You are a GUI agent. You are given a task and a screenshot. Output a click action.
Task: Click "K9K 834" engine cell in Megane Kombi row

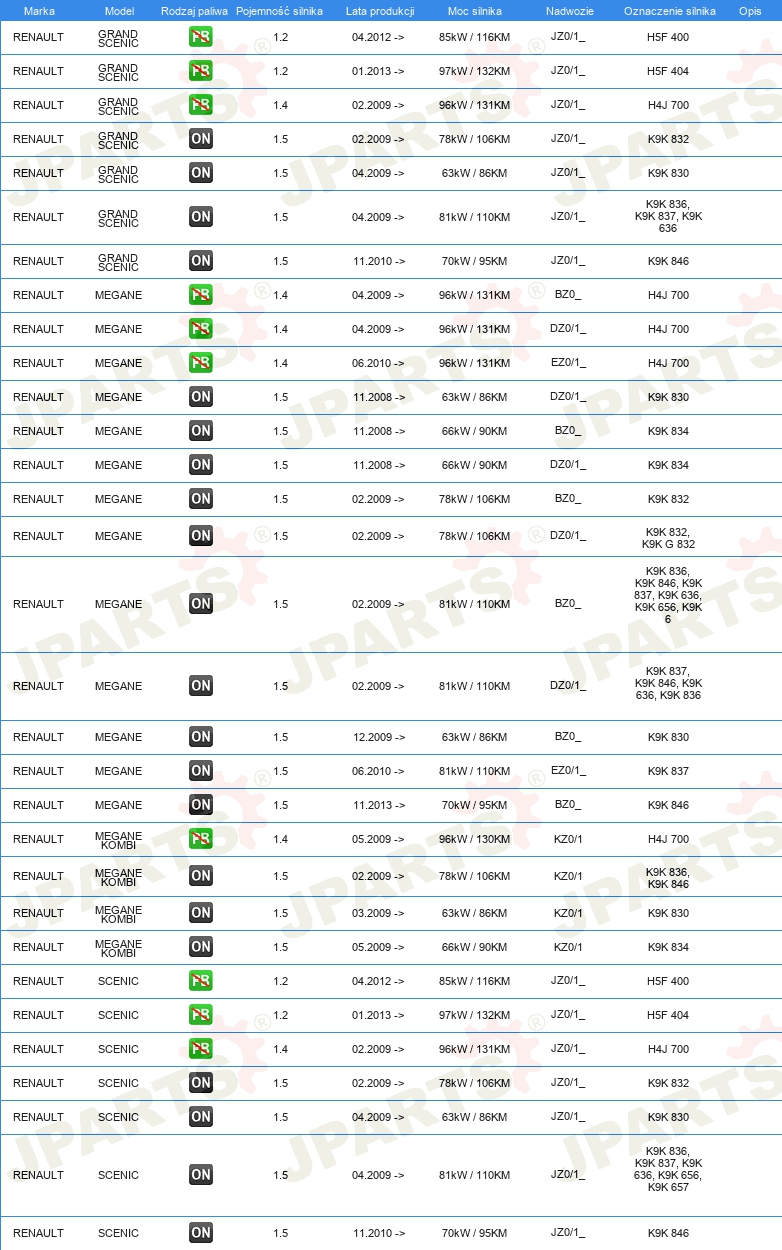[668, 947]
